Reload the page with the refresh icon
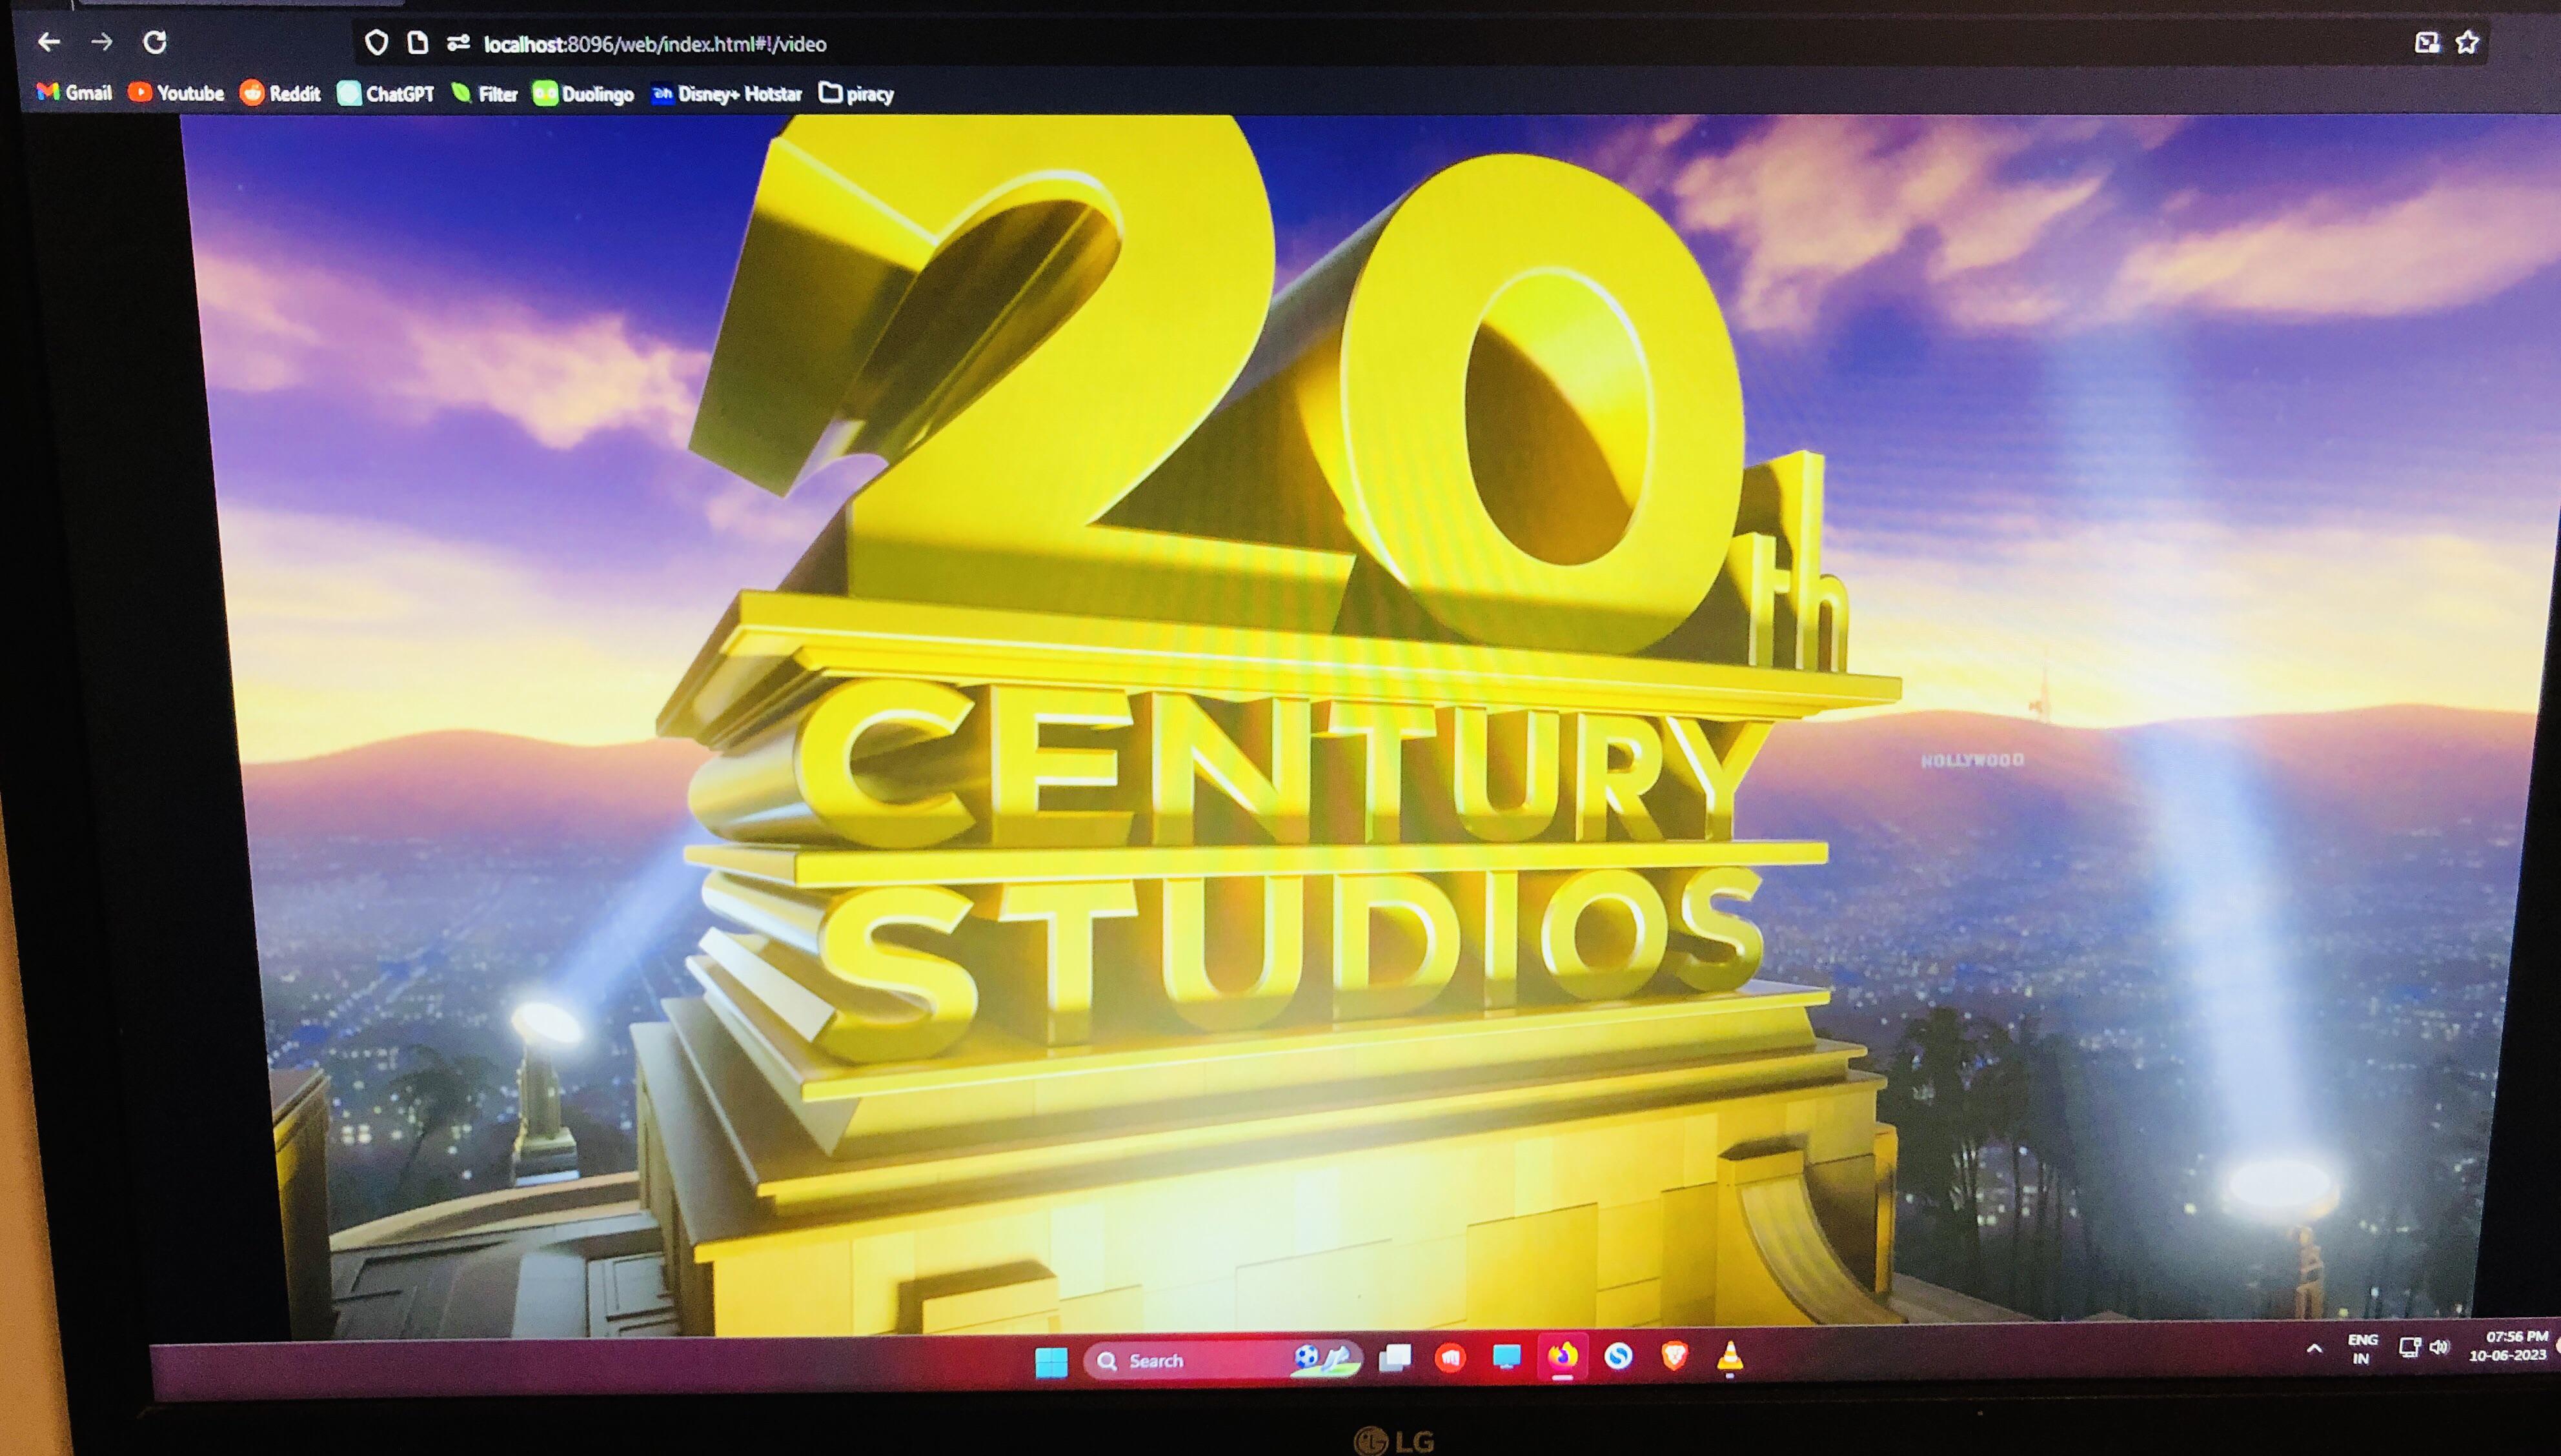Image resolution: width=2561 pixels, height=1456 pixels. pyautogui.click(x=155, y=42)
